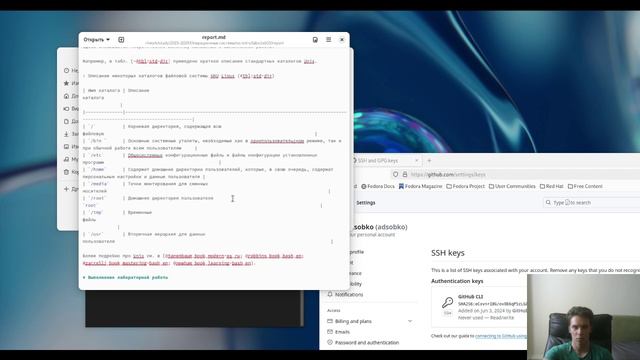Click the card icon beside Billing and plans
640x360 pixels.
[x=330, y=321]
